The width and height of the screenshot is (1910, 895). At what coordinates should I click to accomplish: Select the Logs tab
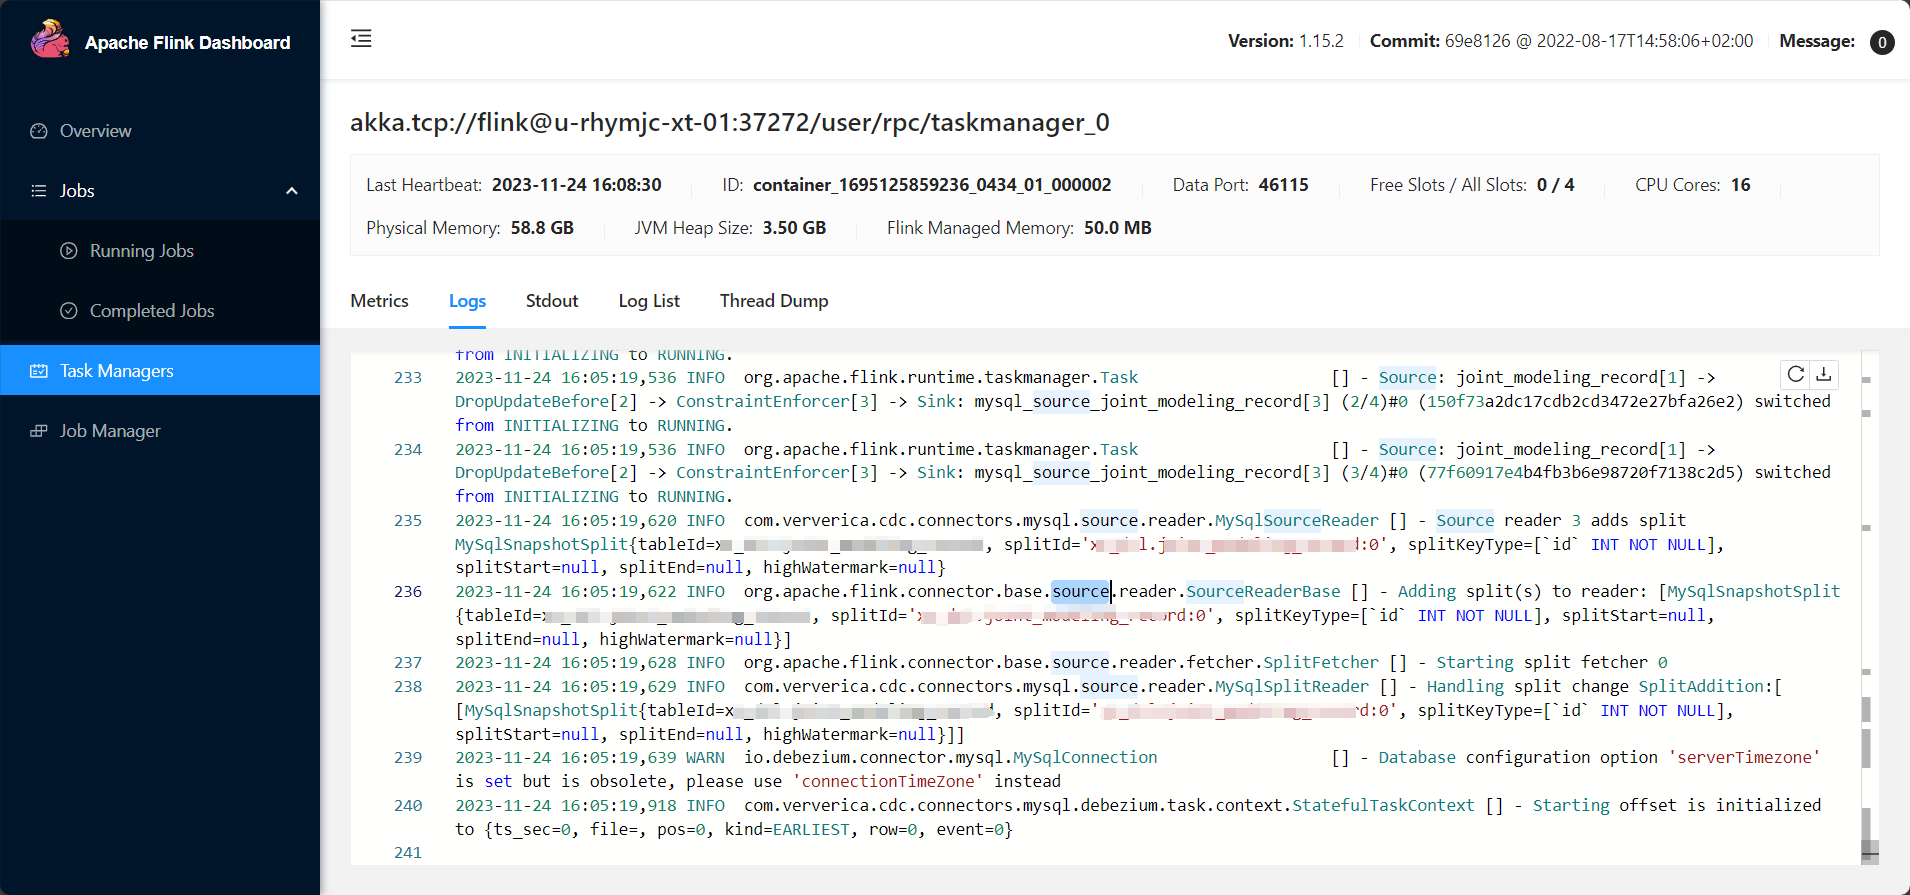tap(467, 301)
